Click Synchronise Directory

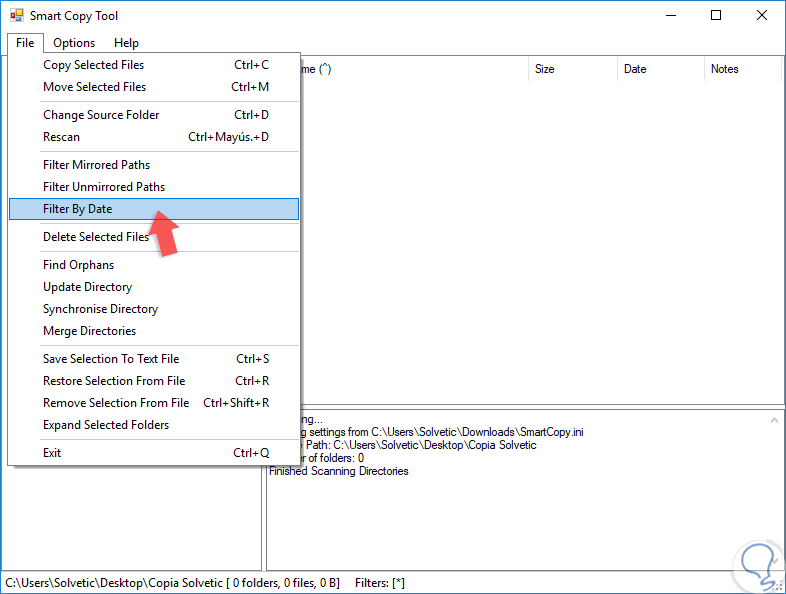pyautogui.click(x=154, y=309)
